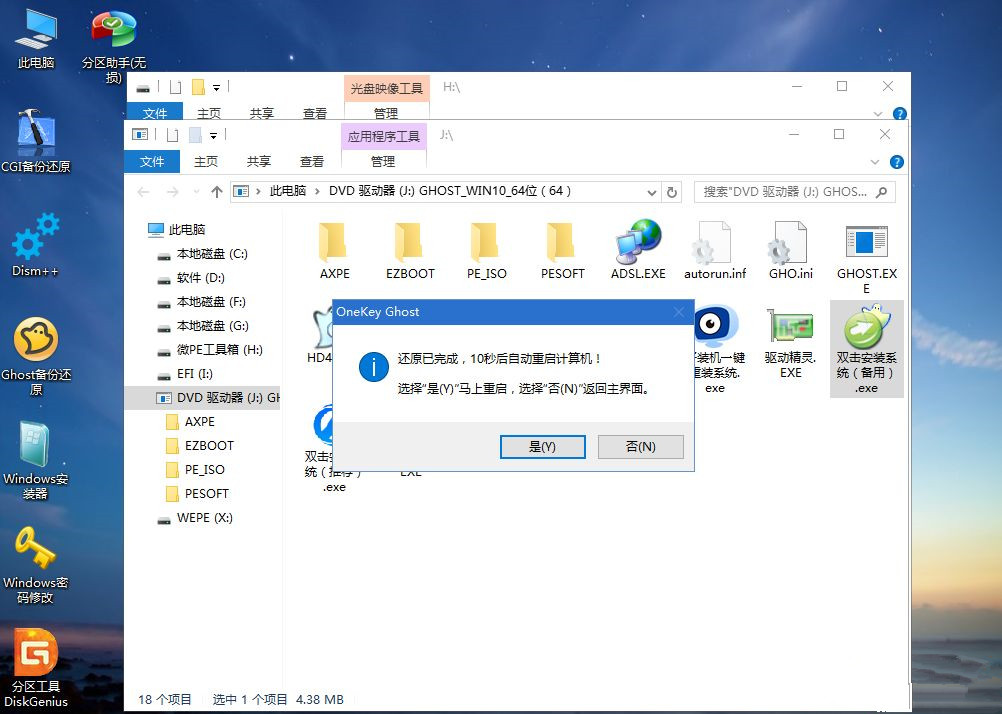This screenshot has width=1002, height=714.
Task: Click 是(Y) to restart immediately
Action: click(x=542, y=446)
